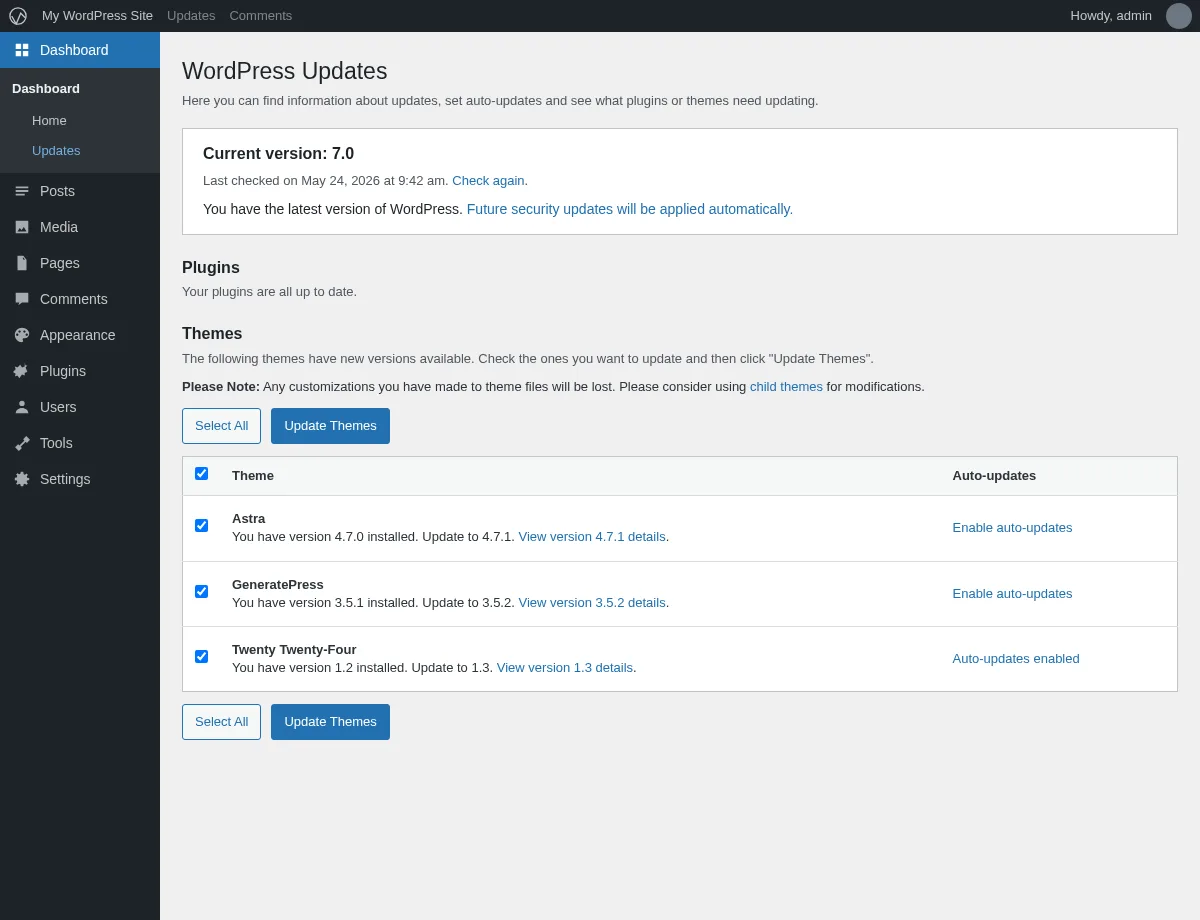Click Updates in the top admin bar
Image resolution: width=1200 pixels, height=920 pixels.
[x=191, y=16]
